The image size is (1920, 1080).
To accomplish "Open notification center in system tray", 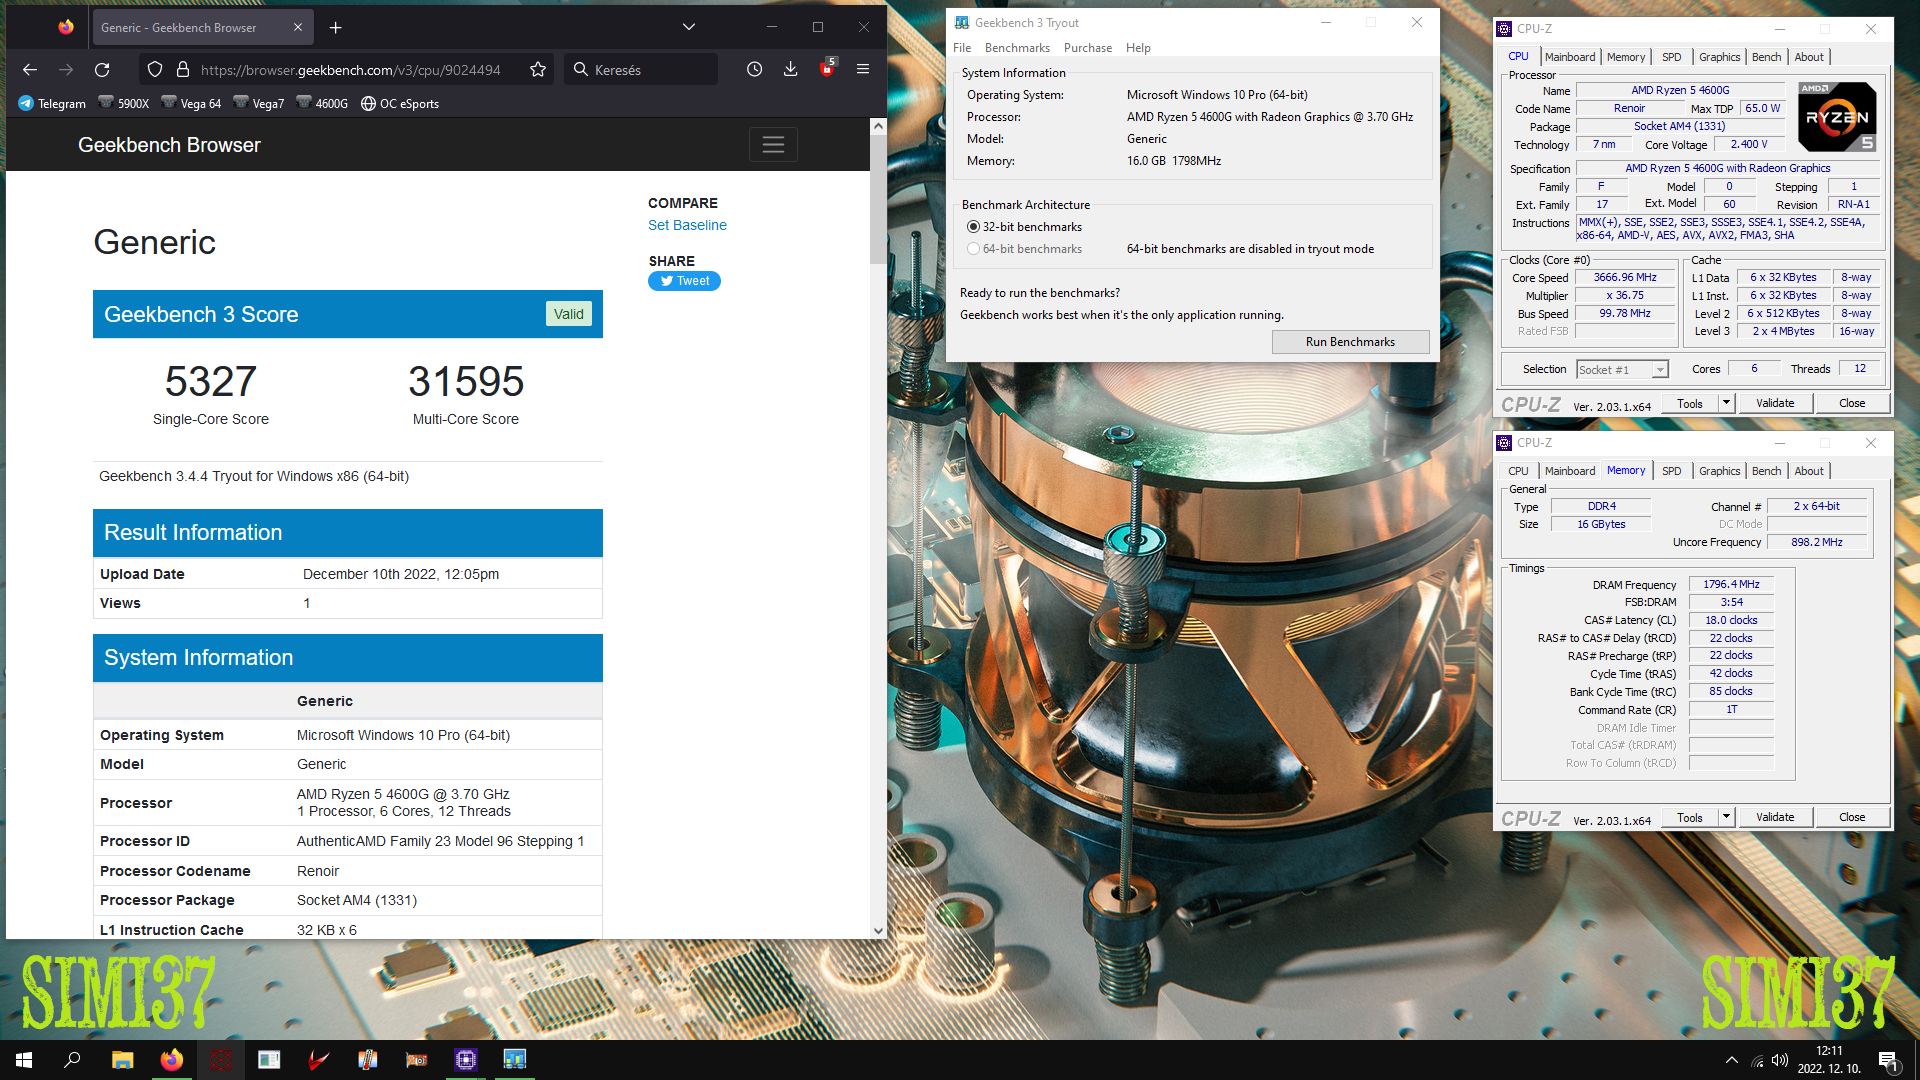I will tap(1888, 1060).
